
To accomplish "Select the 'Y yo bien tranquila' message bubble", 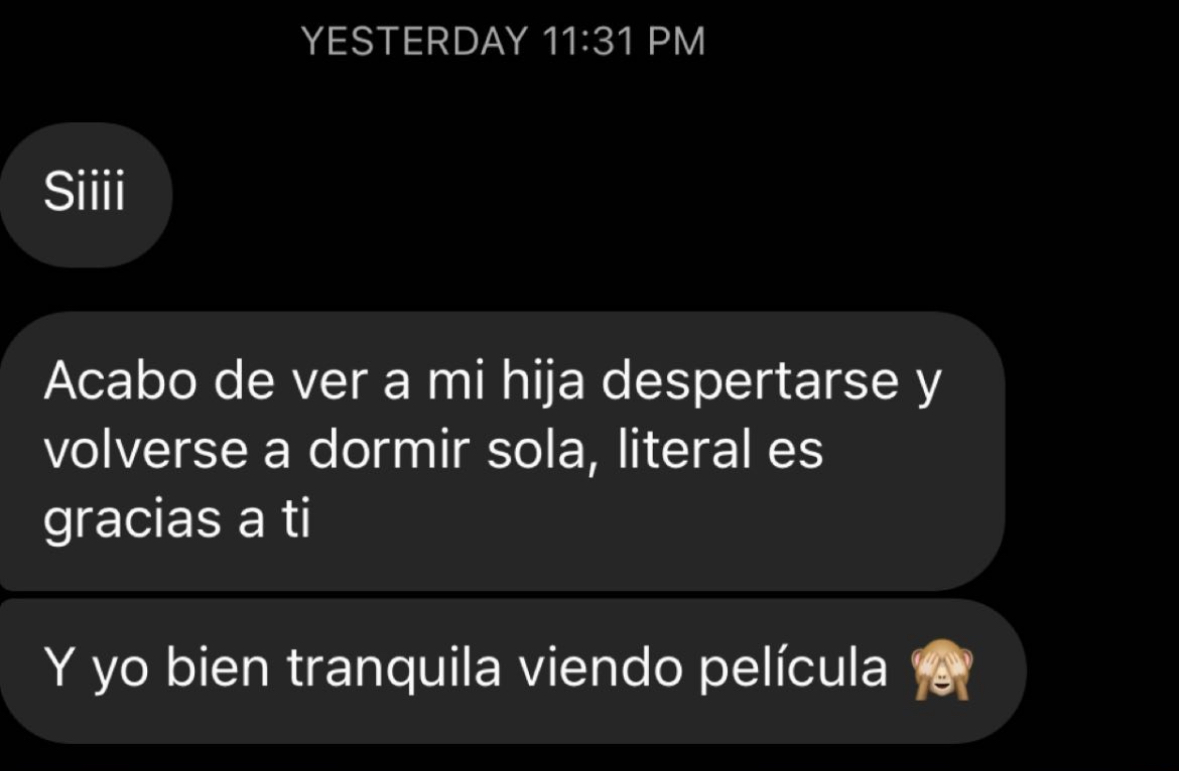I will tap(513, 671).
